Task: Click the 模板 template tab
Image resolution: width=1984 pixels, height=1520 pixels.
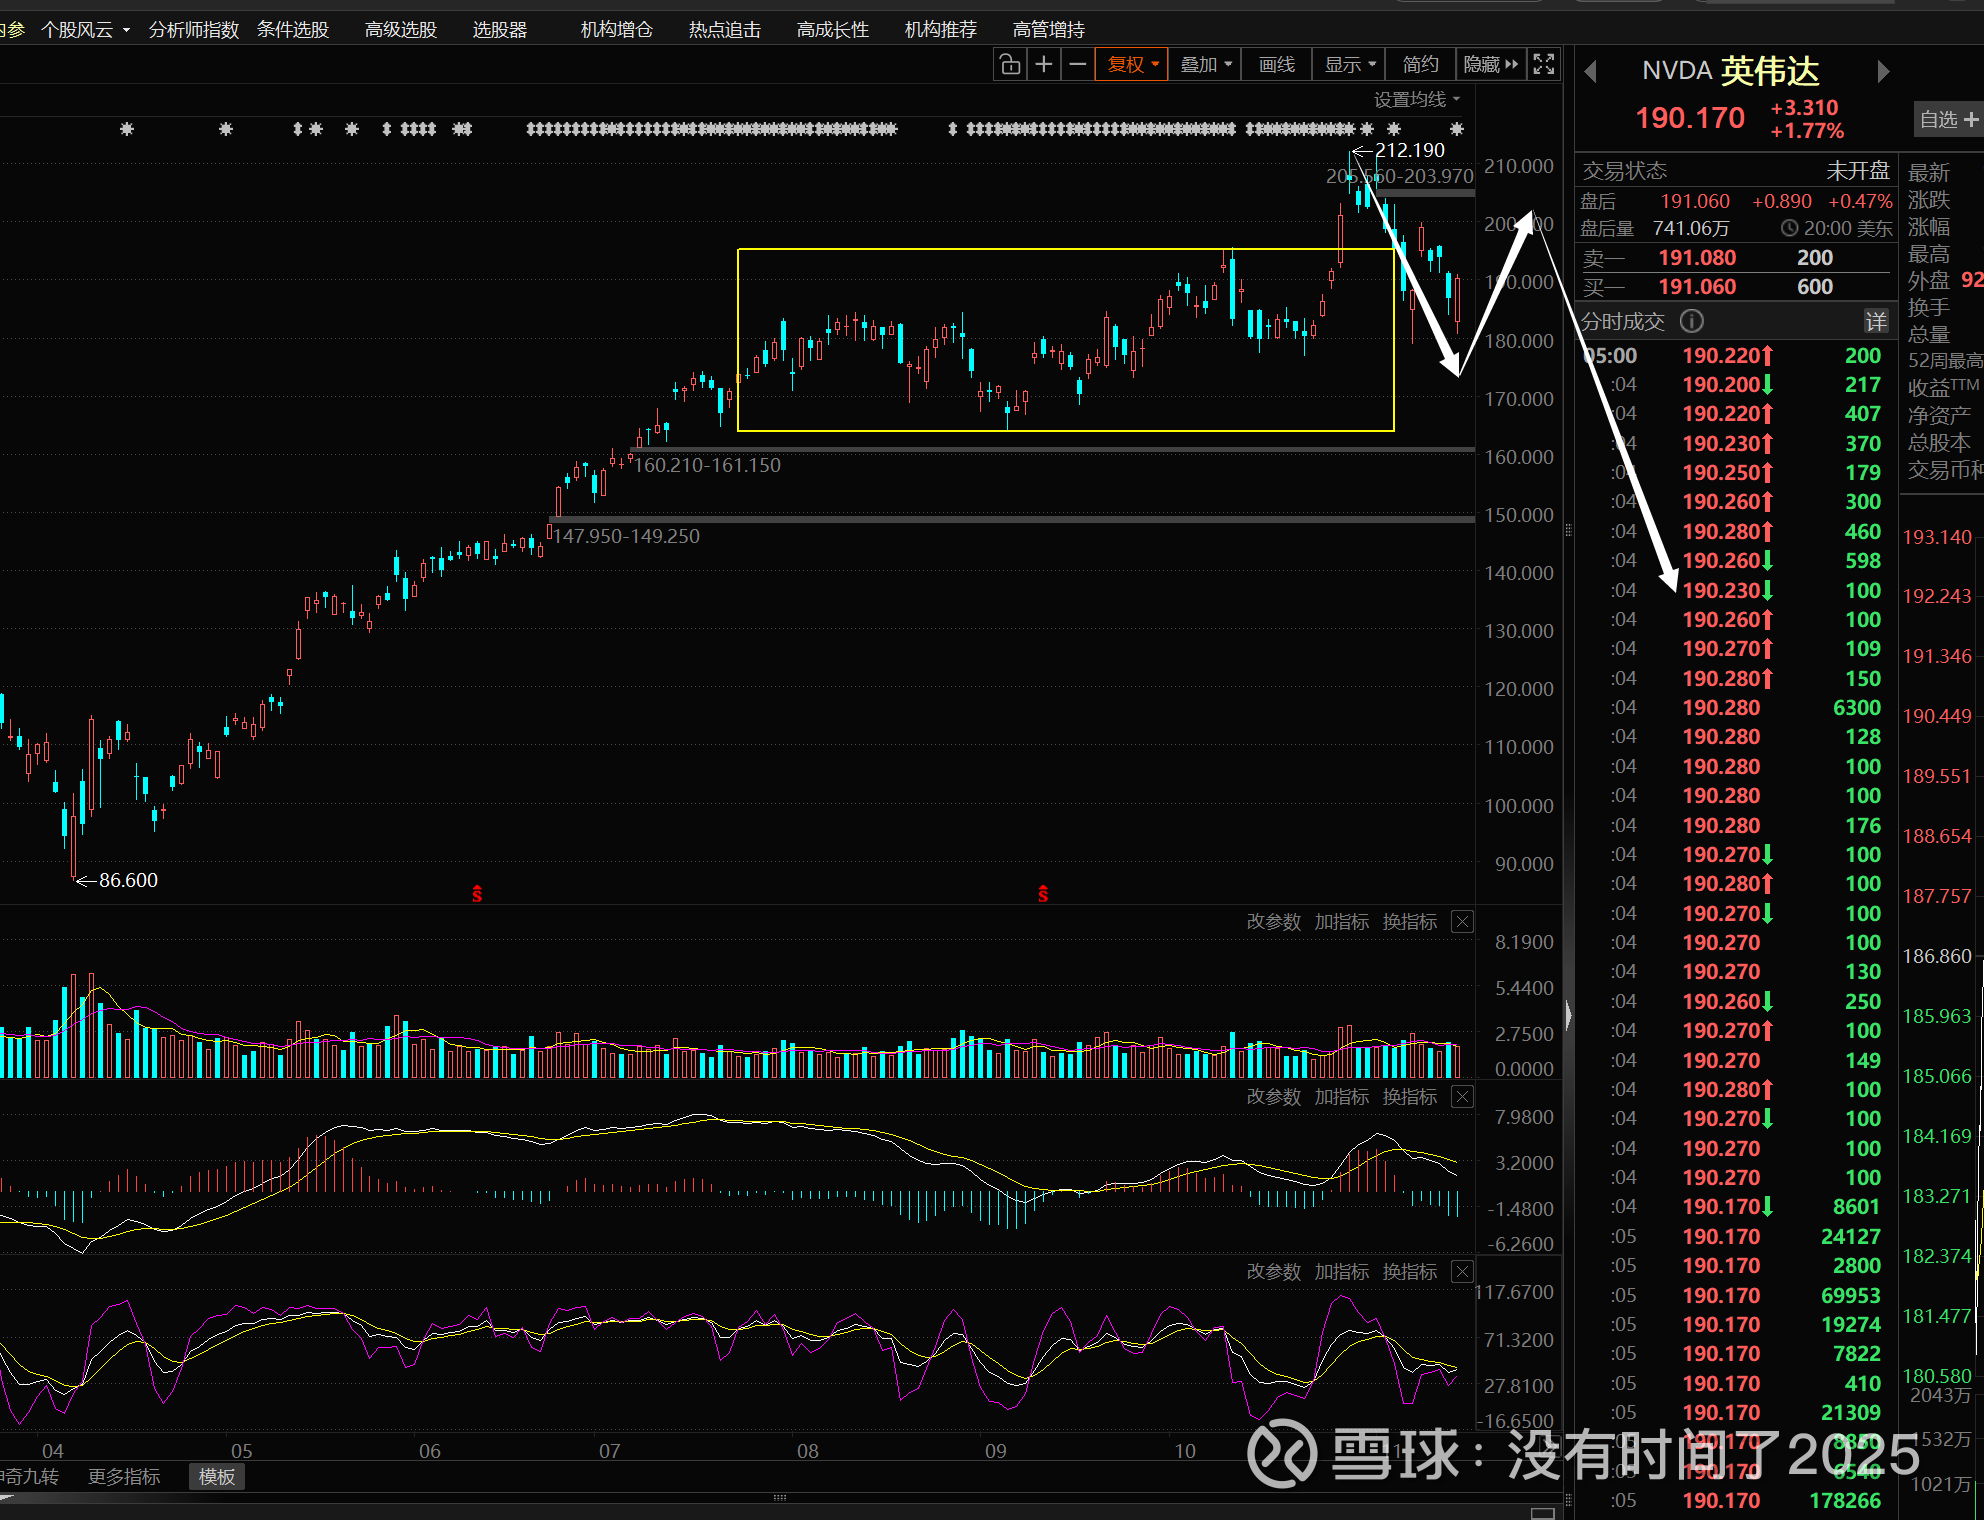Action: click(x=217, y=1477)
